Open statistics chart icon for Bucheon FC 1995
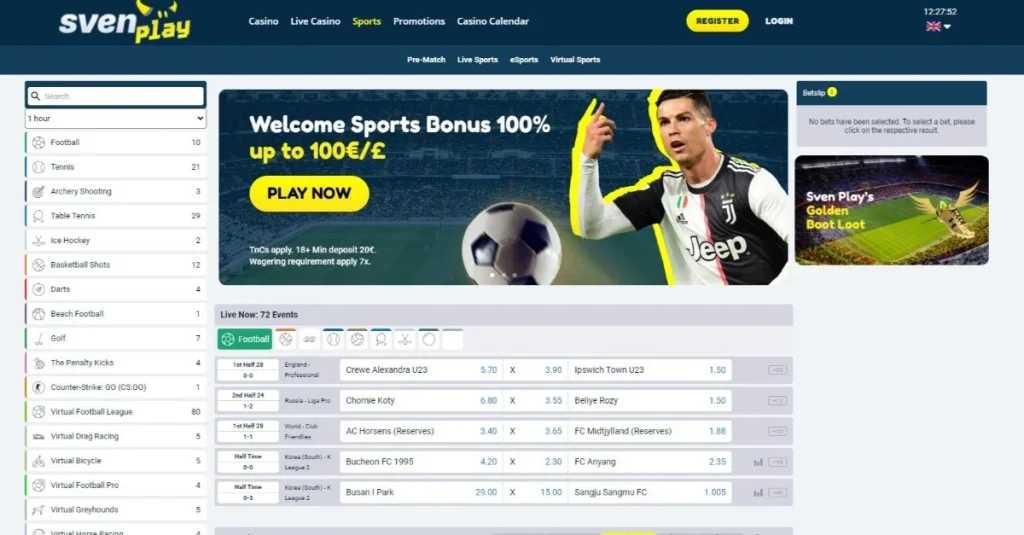 click(758, 462)
